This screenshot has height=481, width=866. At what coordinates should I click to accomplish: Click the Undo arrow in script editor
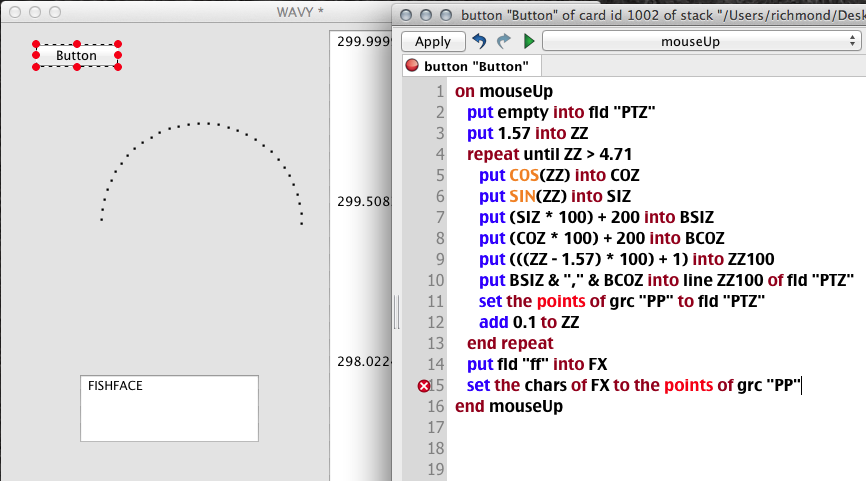(479, 42)
